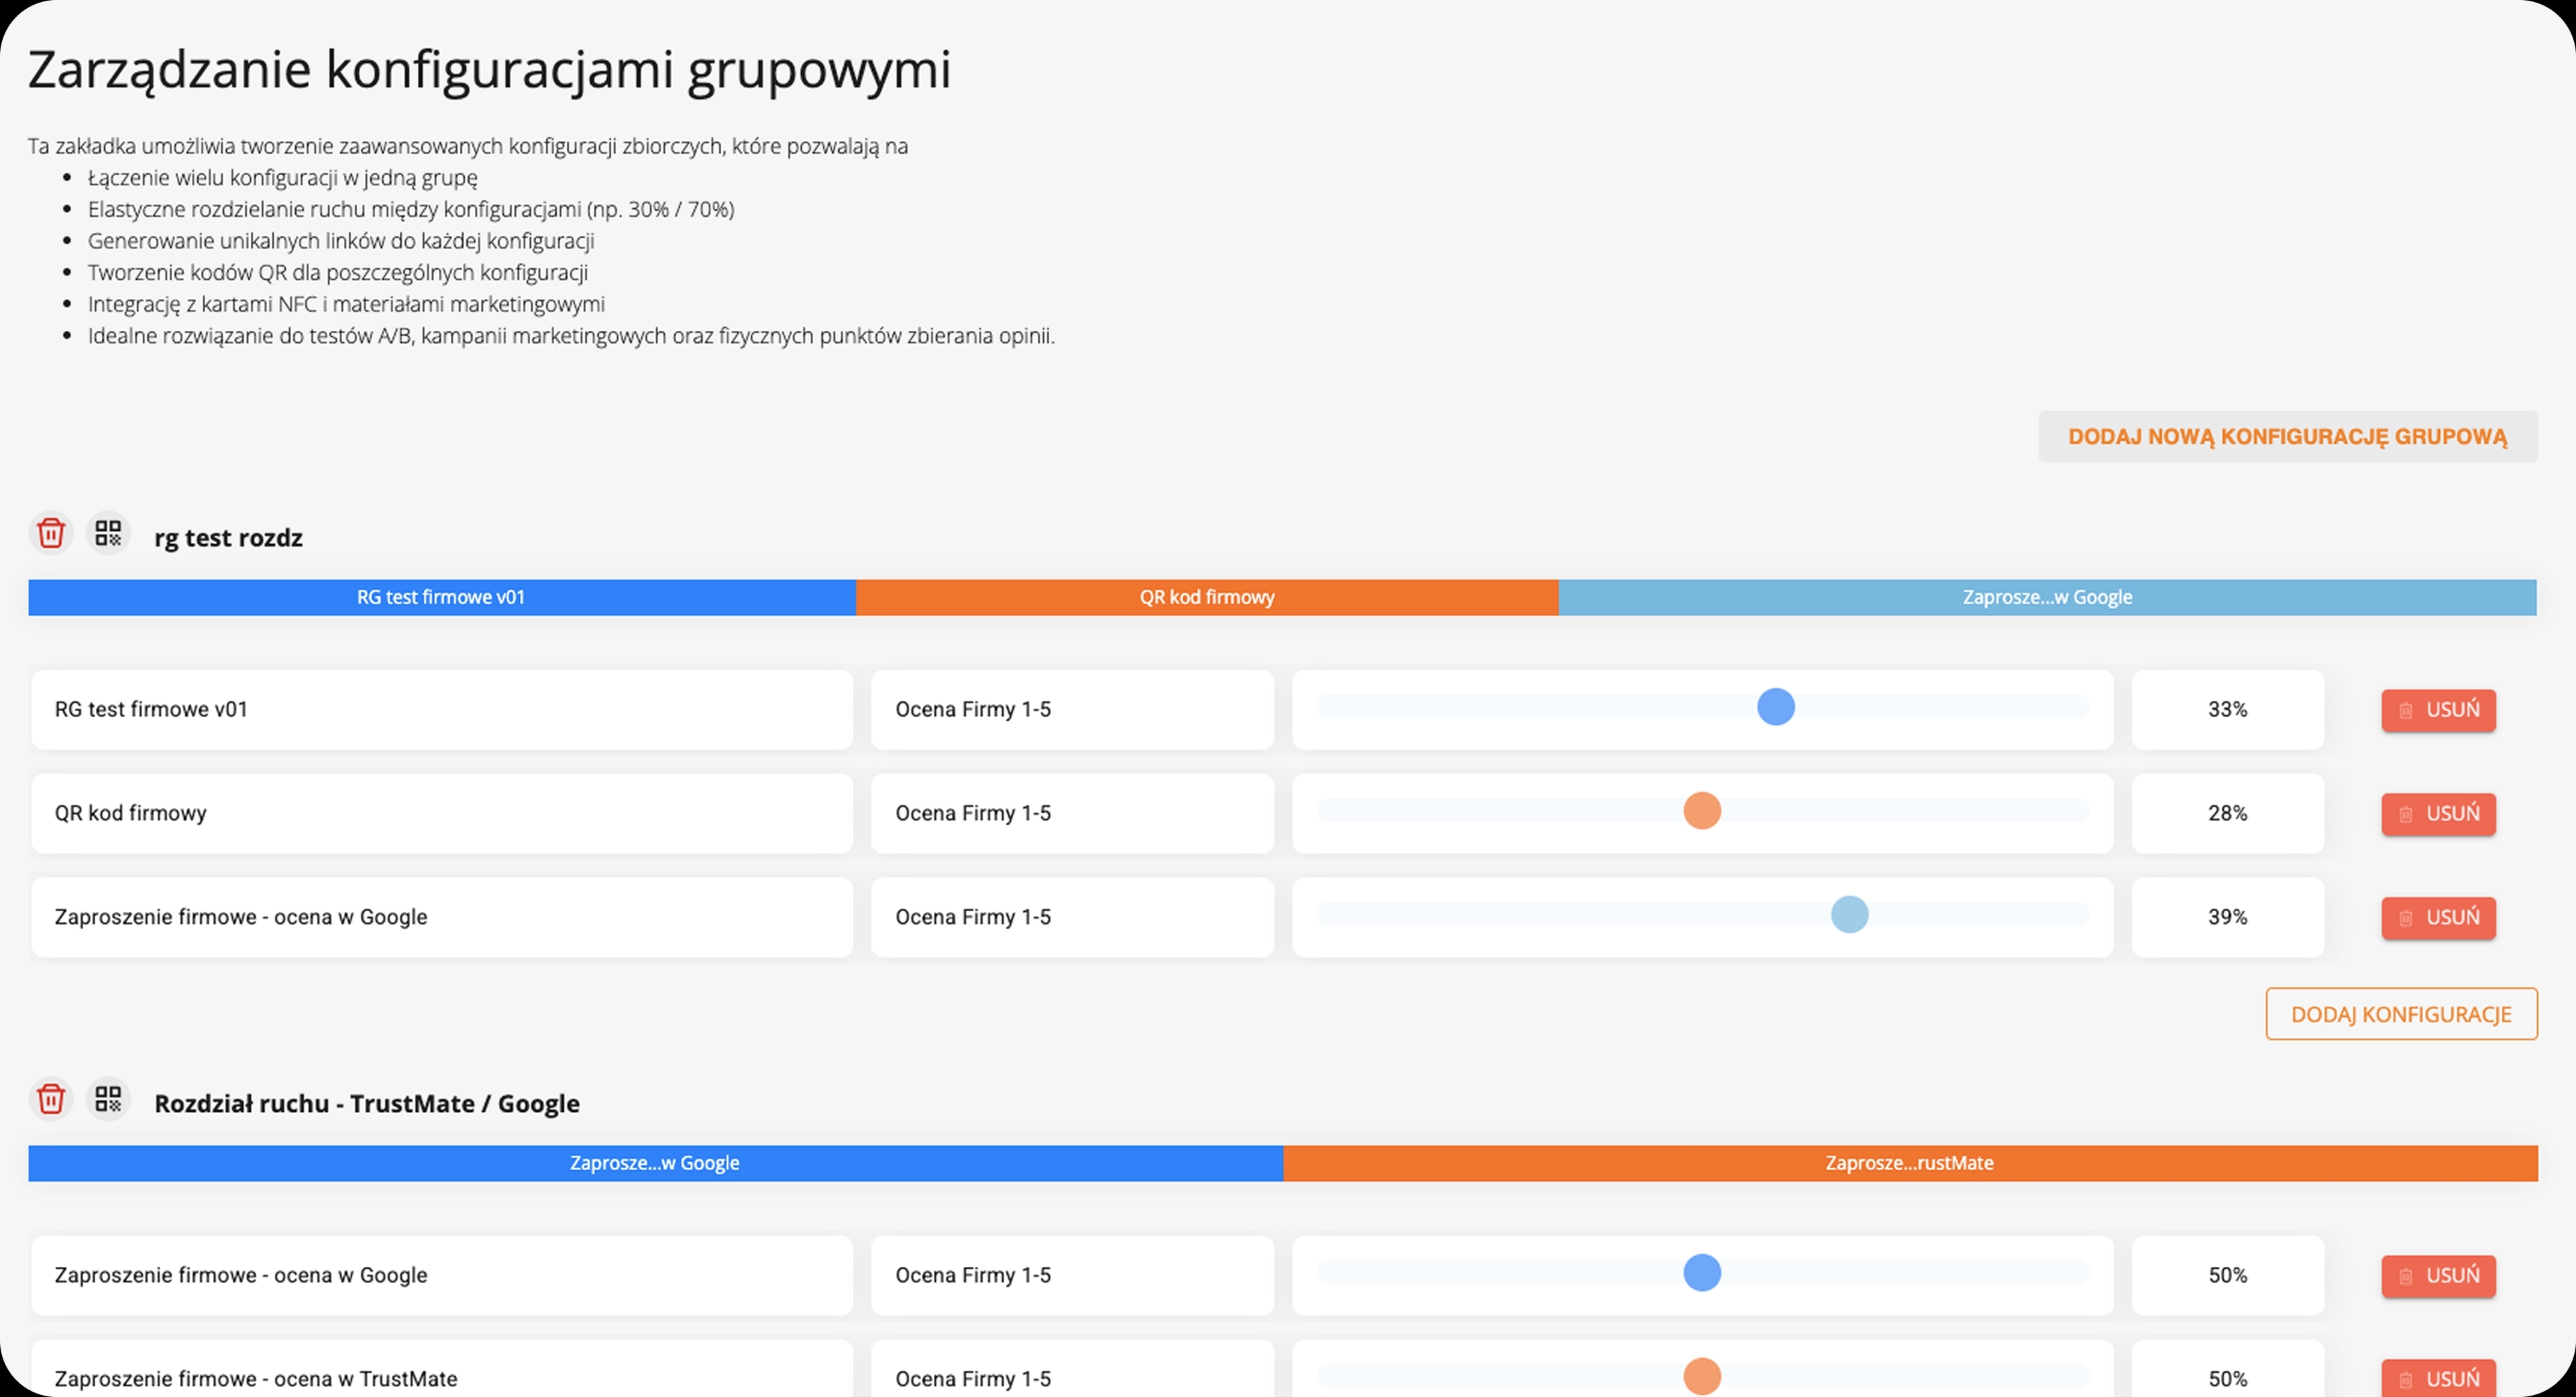
Task: Click the 'Zarządzanie konfiguracjami grupowymi' heading
Action: pyautogui.click(x=490, y=72)
